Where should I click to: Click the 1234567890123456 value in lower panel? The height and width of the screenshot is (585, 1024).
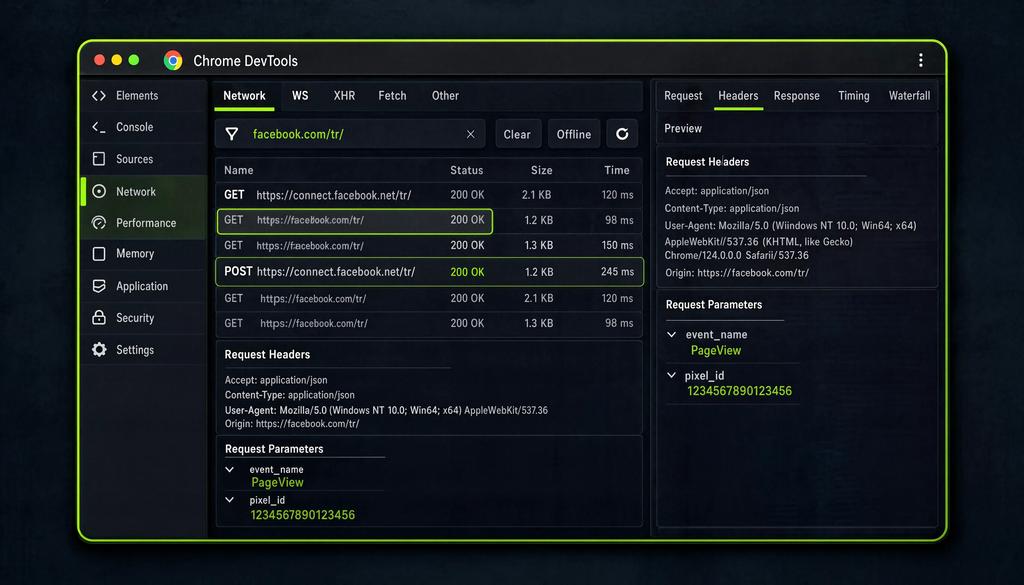302,515
